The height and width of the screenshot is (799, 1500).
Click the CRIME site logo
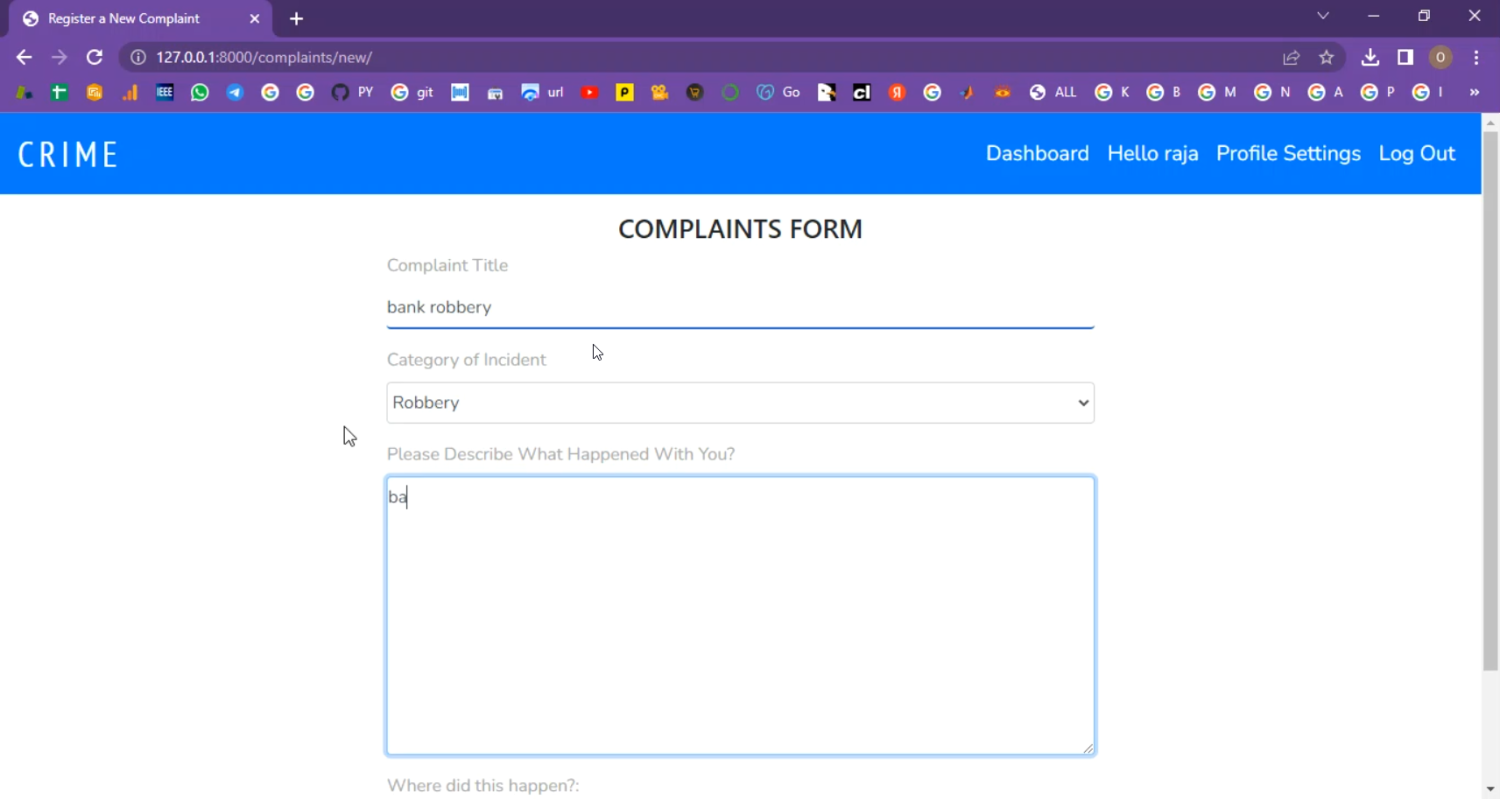coord(68,154)
